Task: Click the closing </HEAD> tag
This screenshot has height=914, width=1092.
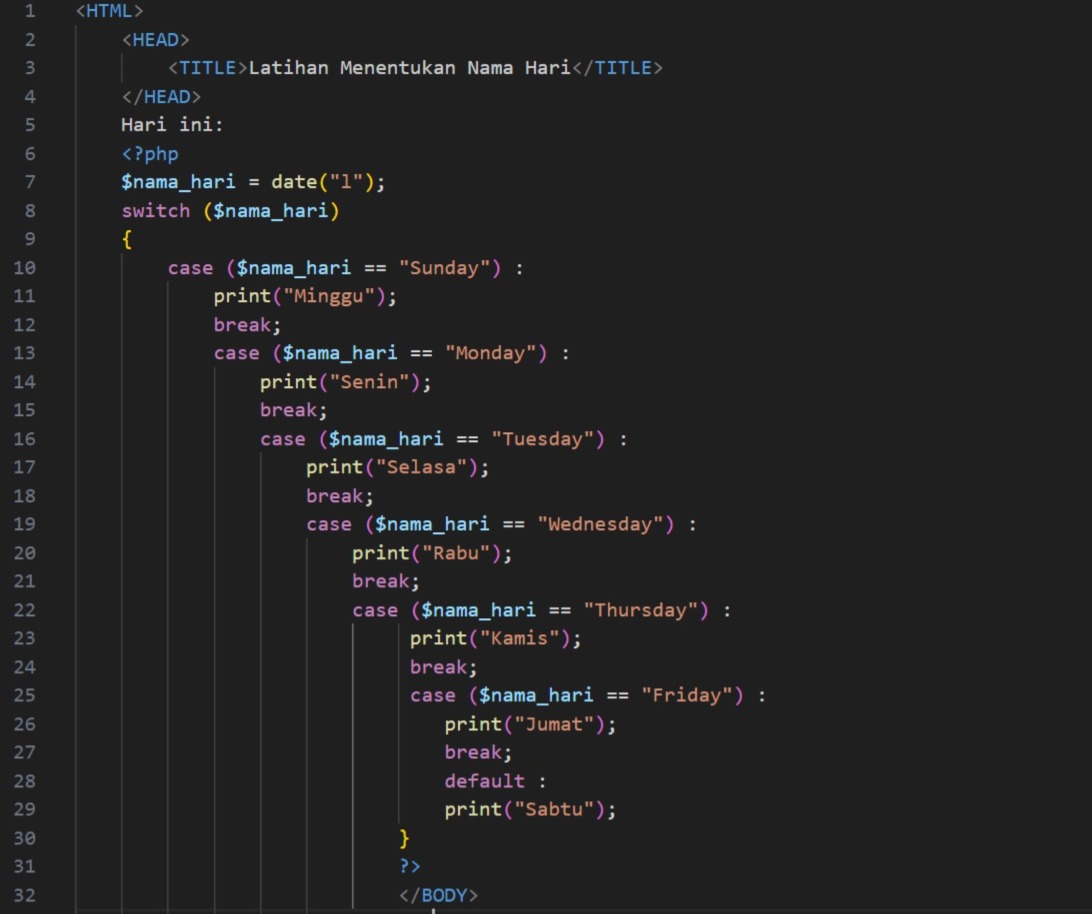Action: coord(161,97)
